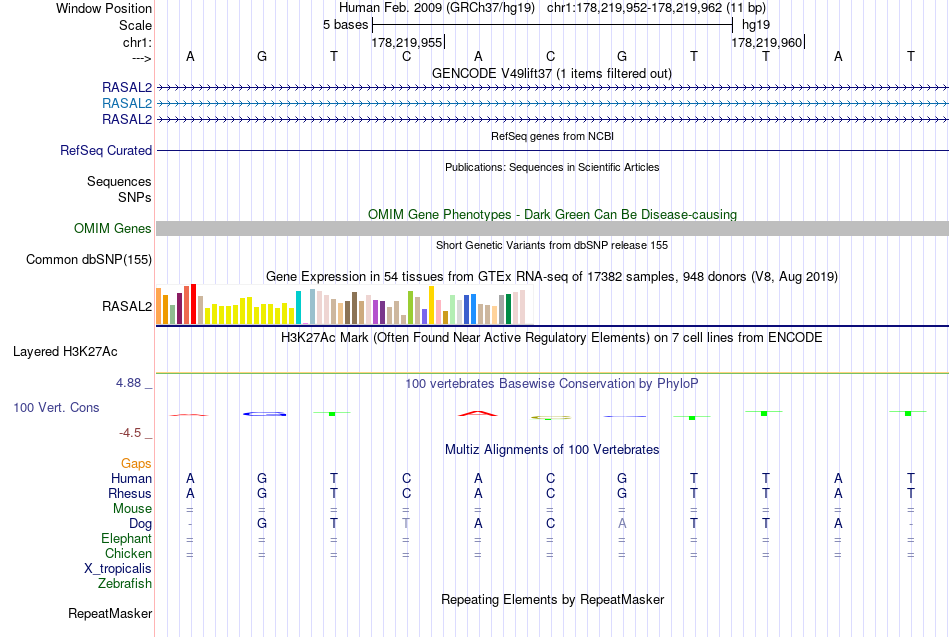Viewport: 950px width, 637px height.
Task: Click the Common dbSNP(155) track label
Action: pyautogui.click(x=88, y=259)
